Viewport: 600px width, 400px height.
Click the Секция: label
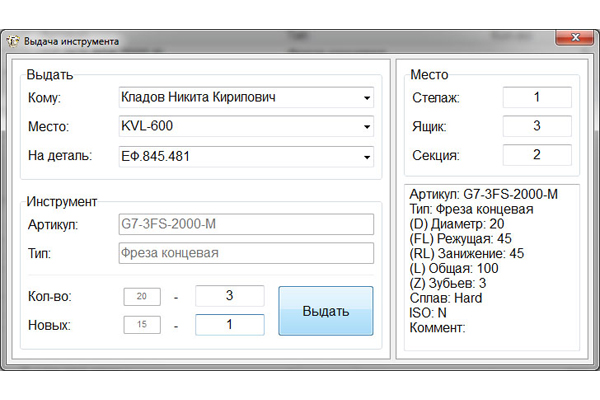click(436, 156)
